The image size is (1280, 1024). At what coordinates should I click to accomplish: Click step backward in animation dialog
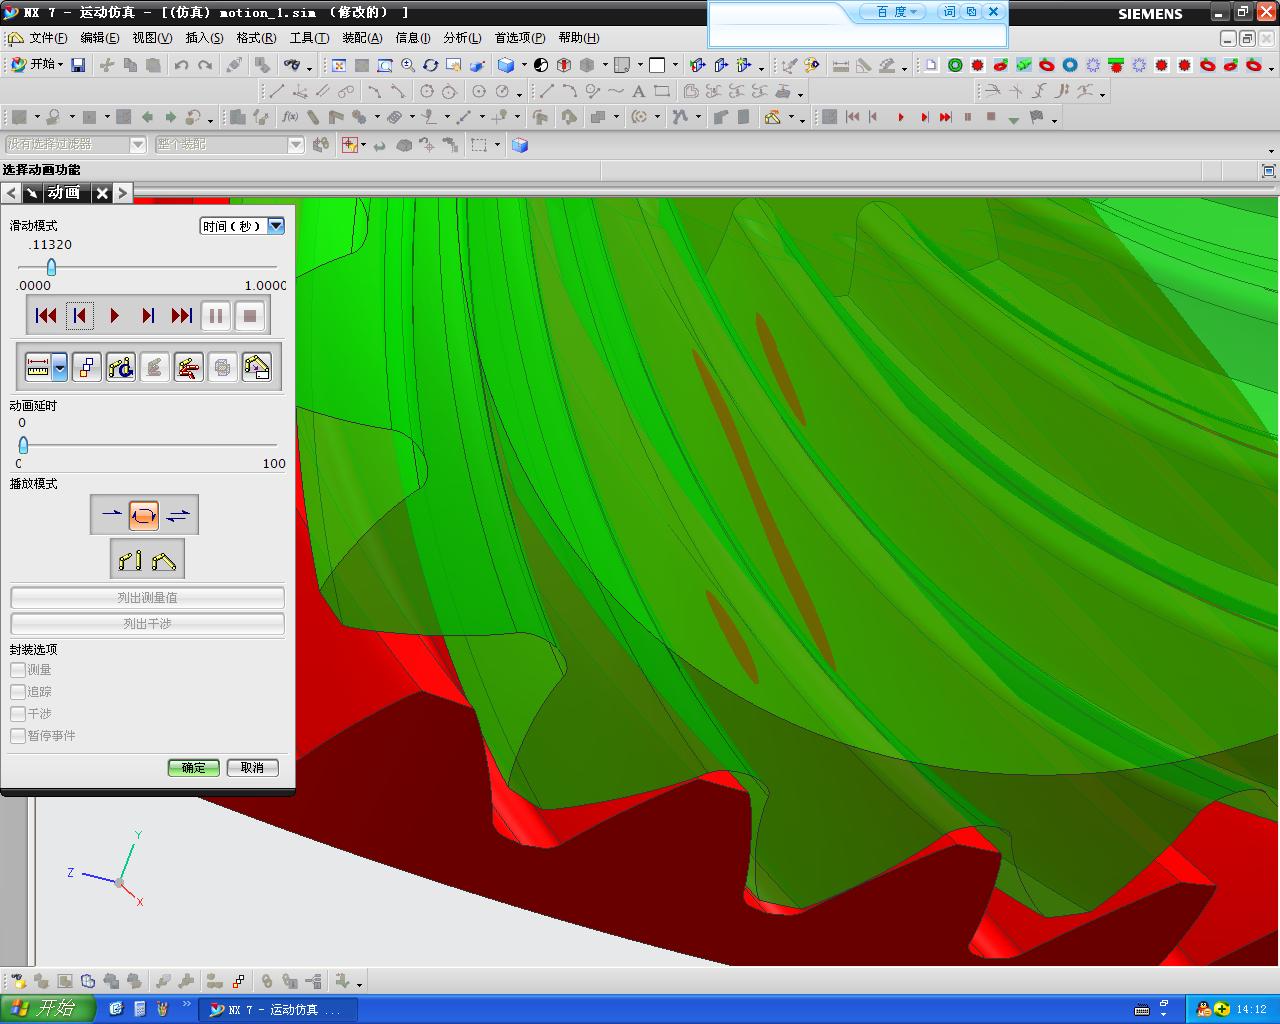[x=80, y=316]
